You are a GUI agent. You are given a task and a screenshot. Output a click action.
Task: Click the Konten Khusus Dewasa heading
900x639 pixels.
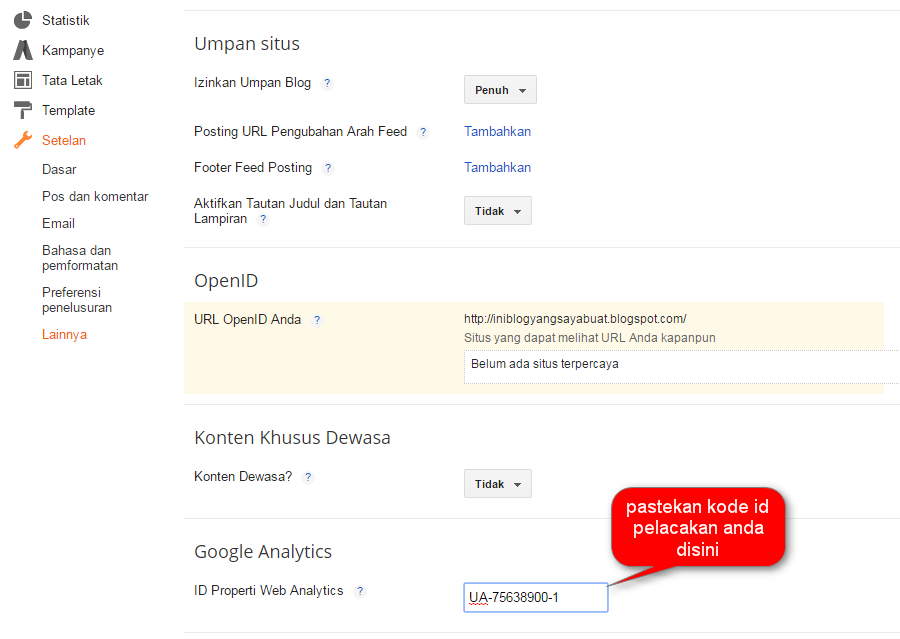tap(292, 437)
